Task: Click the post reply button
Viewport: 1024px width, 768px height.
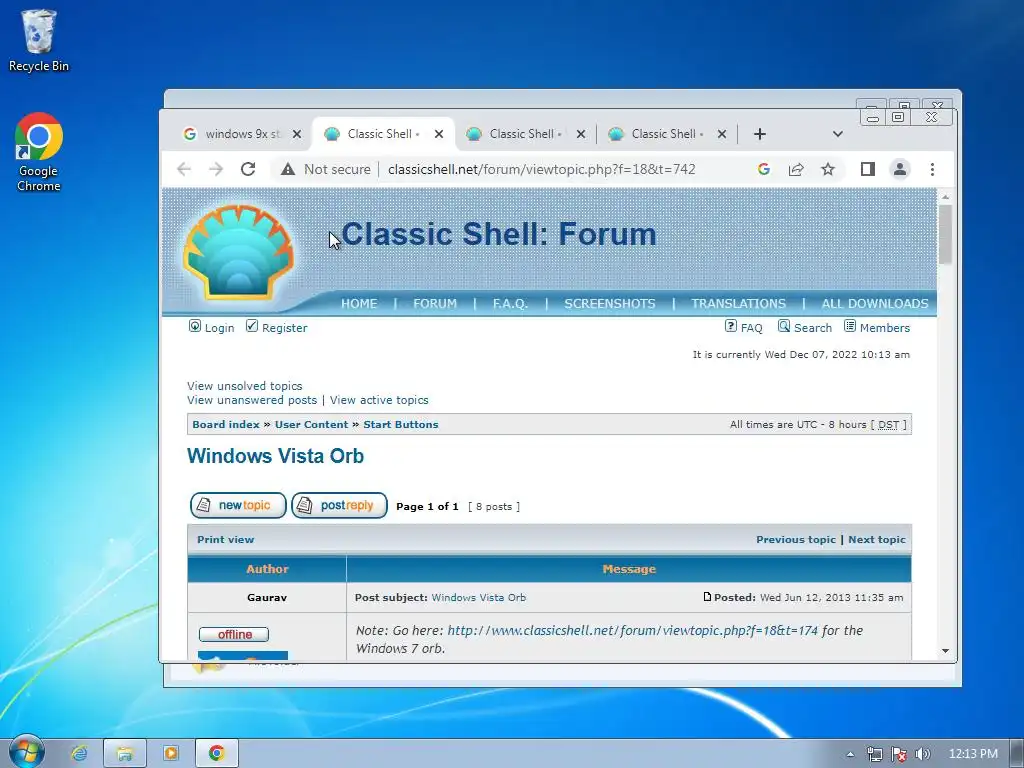Action: tap(340, 505)
